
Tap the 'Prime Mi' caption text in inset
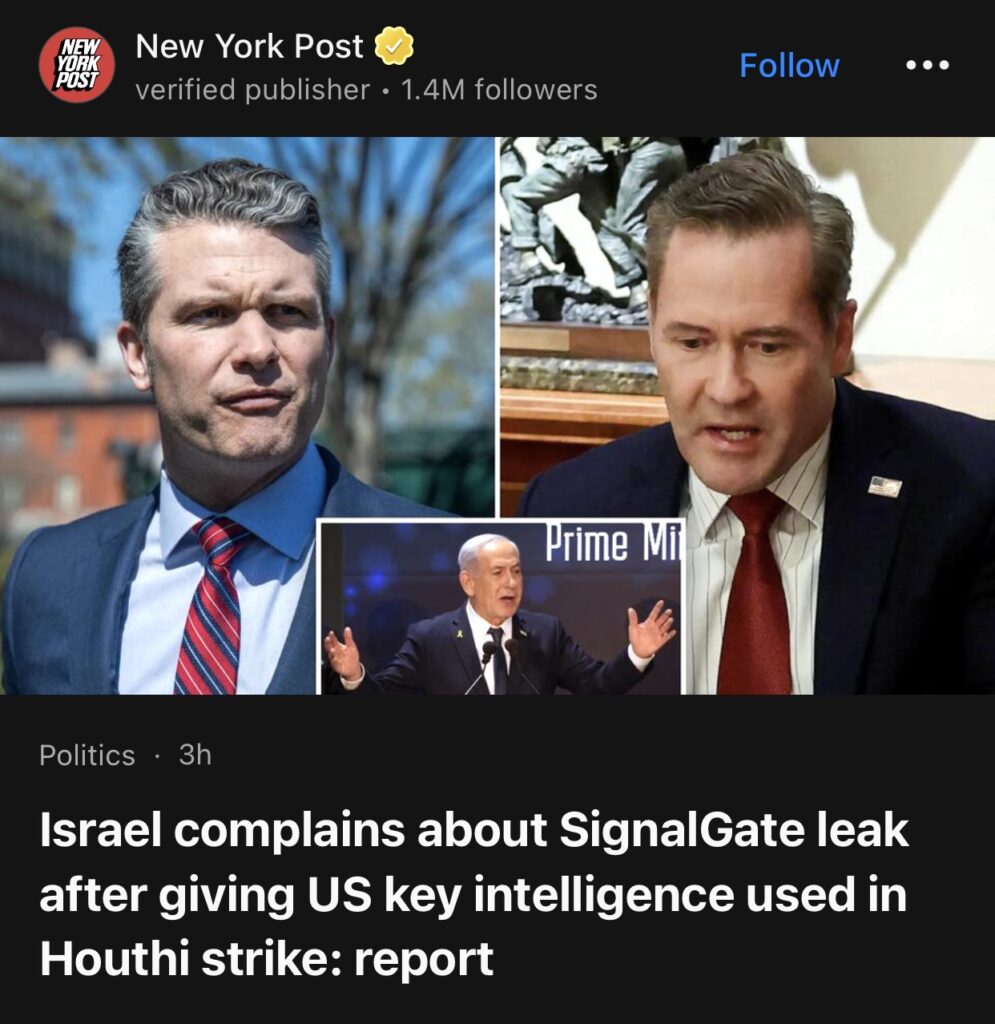(x=612, y=543)
